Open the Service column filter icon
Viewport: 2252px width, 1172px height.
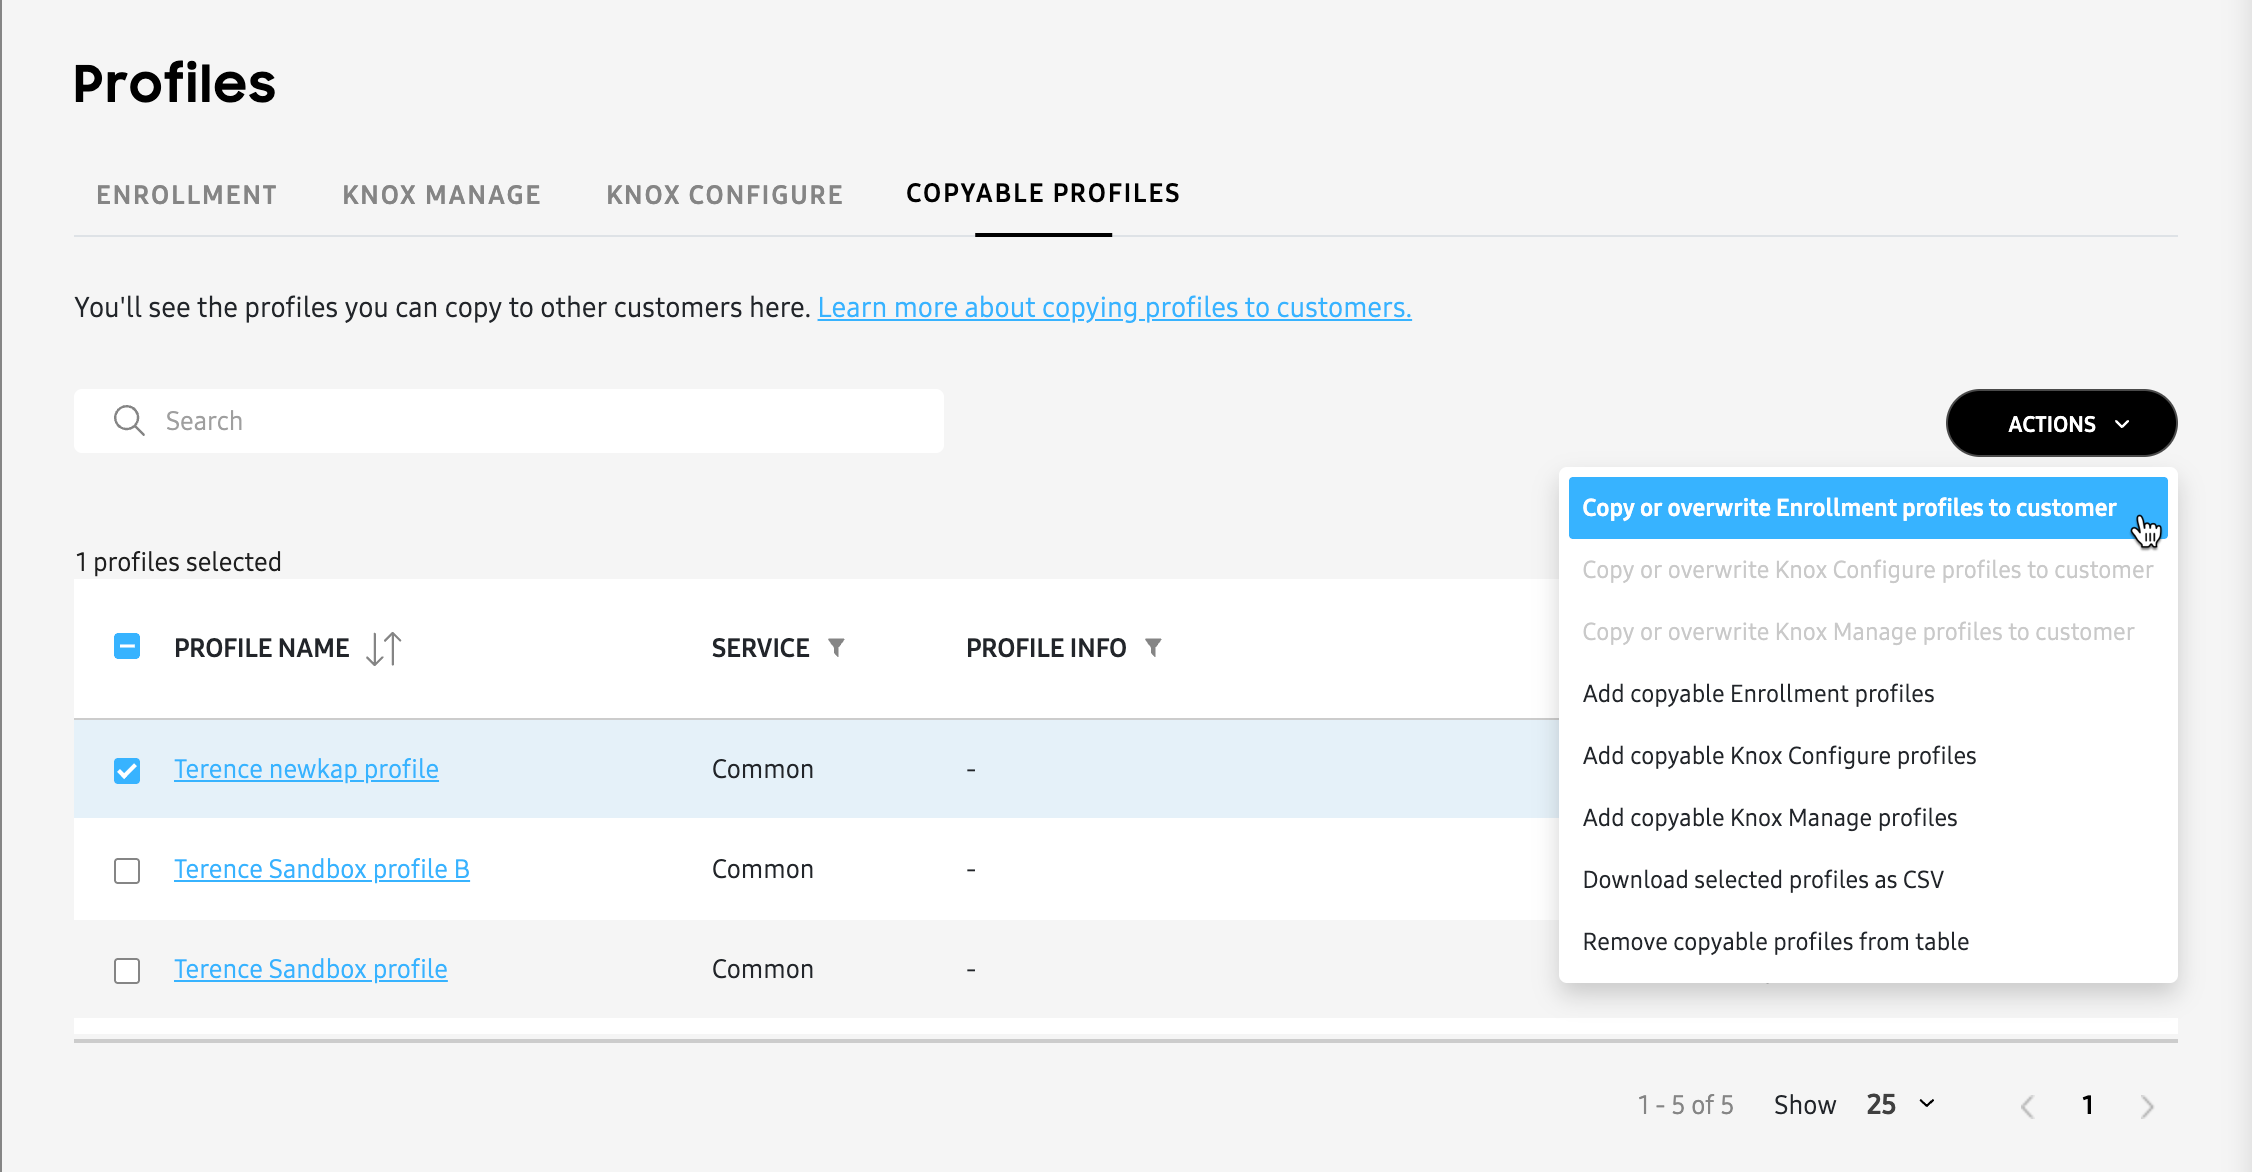pos(837,648)
